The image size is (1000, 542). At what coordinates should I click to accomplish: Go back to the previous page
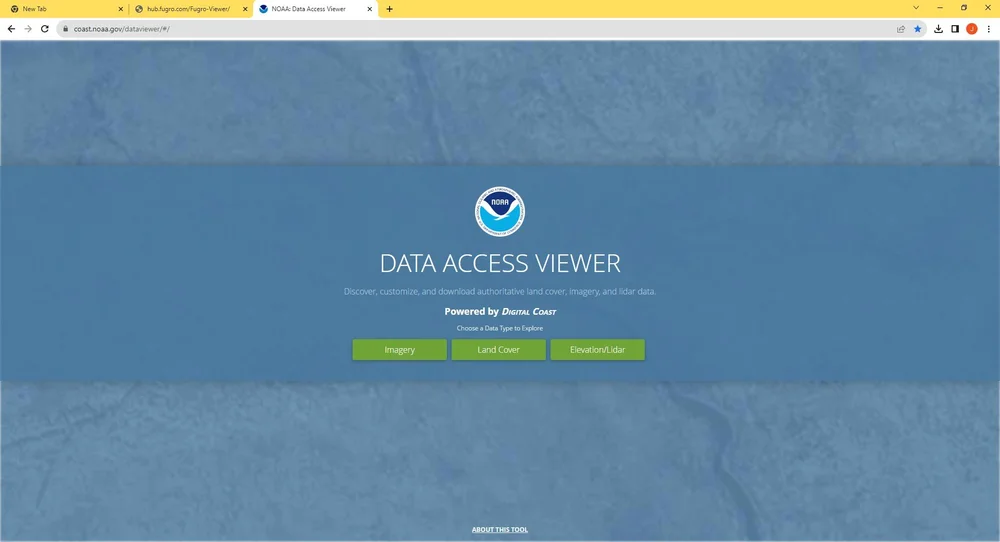click(x=11, y=29)
